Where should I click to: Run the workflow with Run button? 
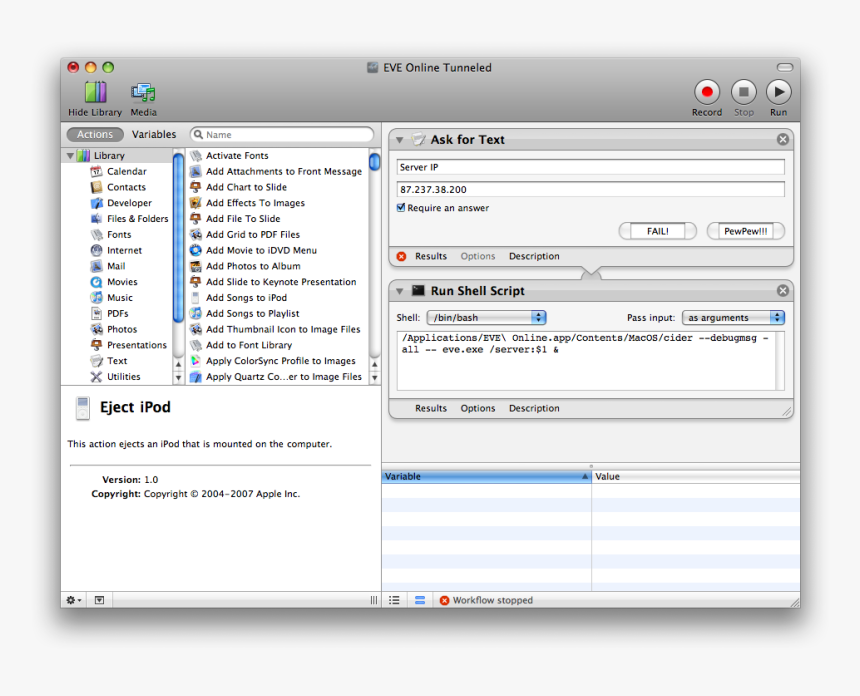778,92
